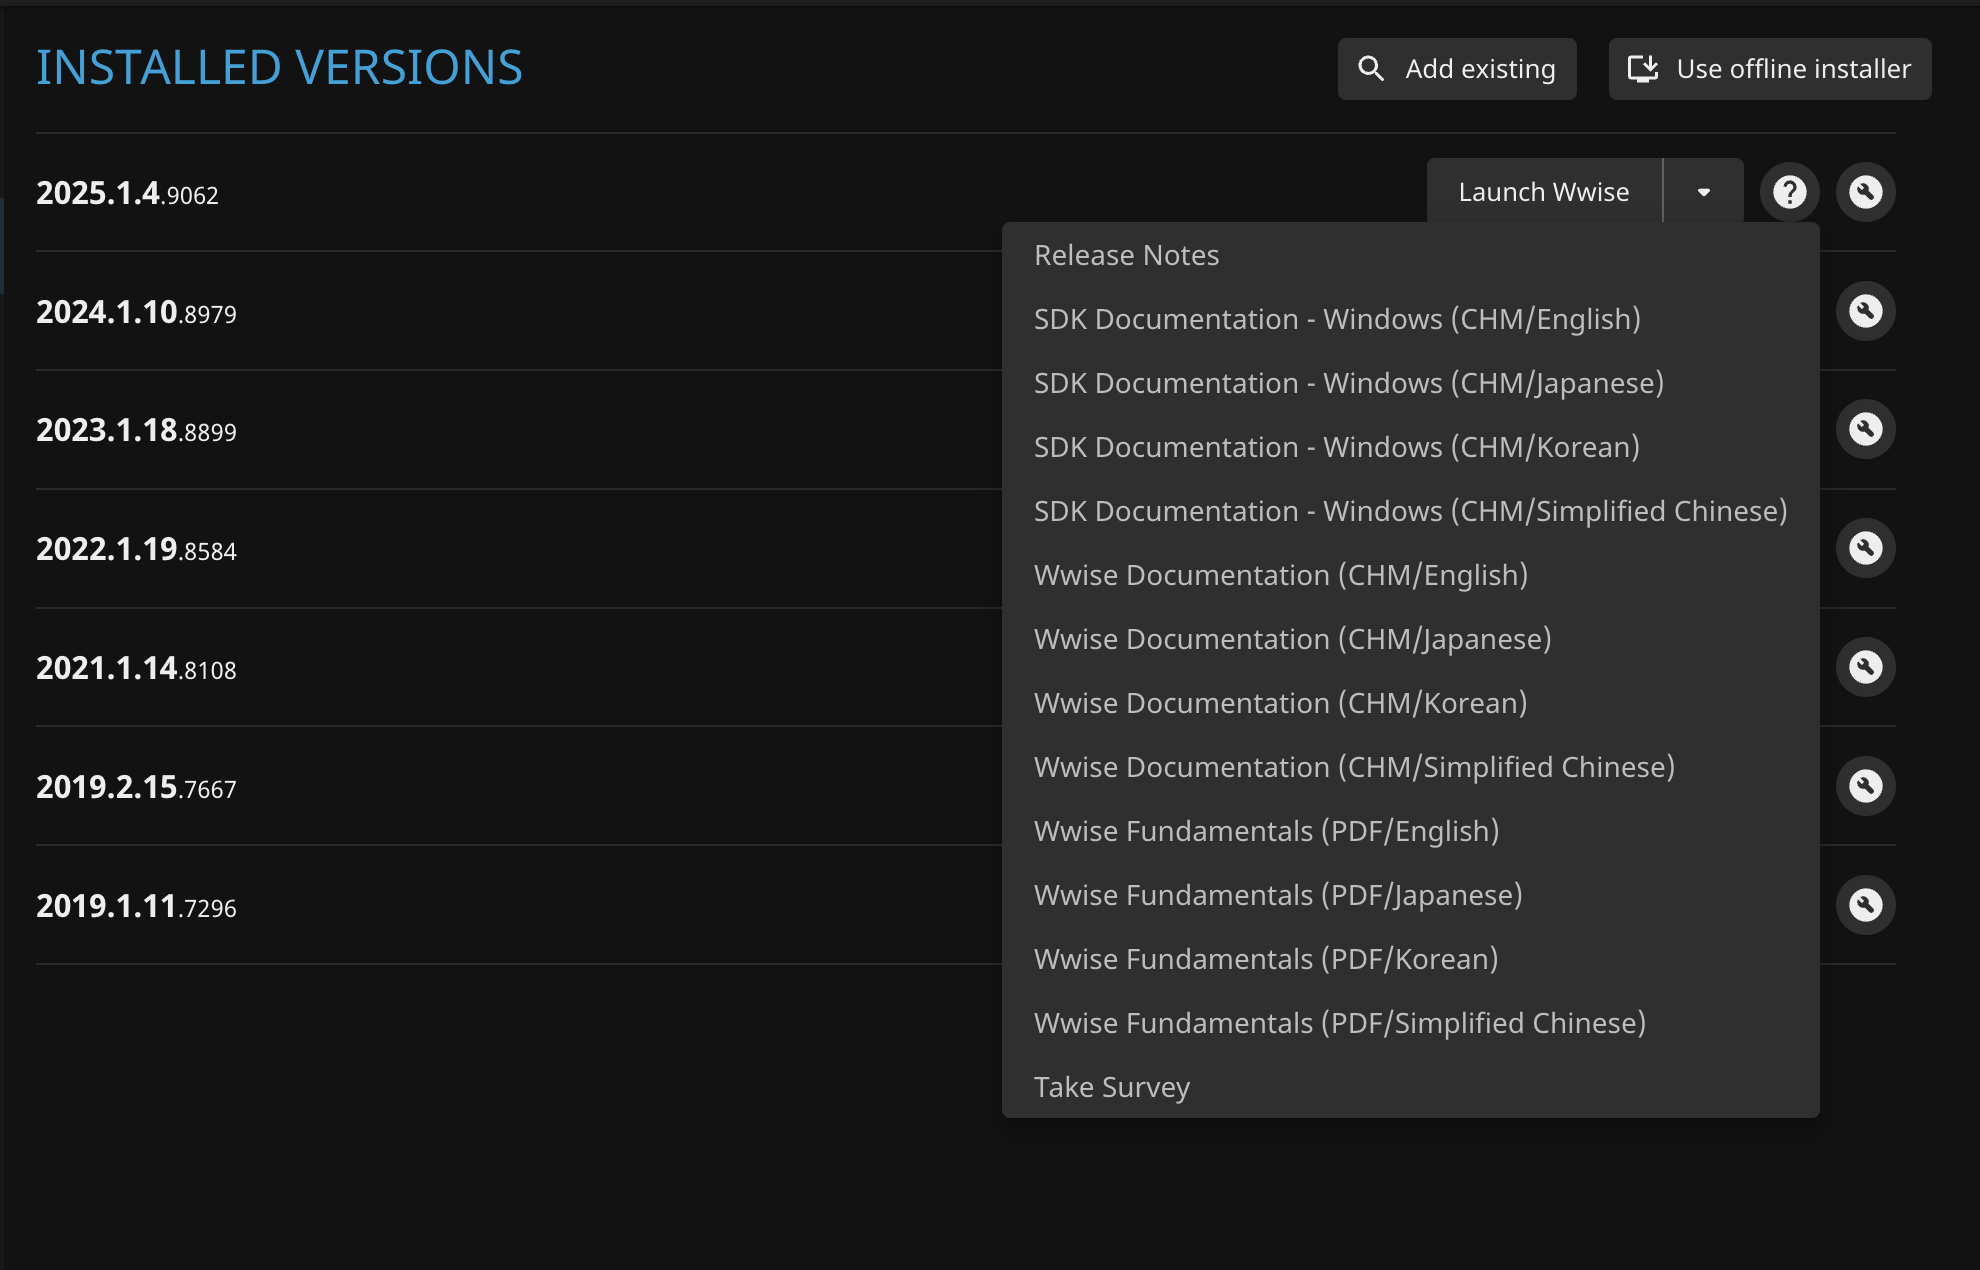
Task: Click the Add existing button
Action: click(1457, 69)
